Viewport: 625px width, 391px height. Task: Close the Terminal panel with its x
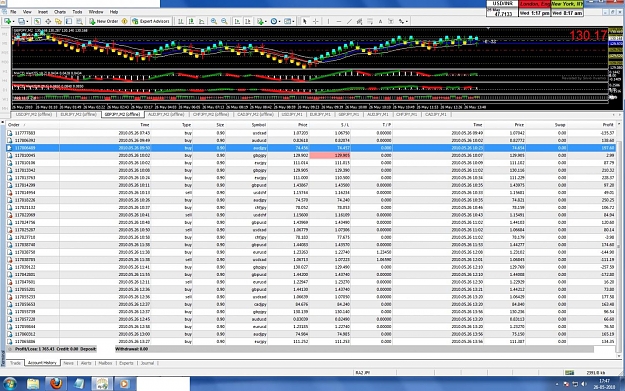click(x=2, y=122)
